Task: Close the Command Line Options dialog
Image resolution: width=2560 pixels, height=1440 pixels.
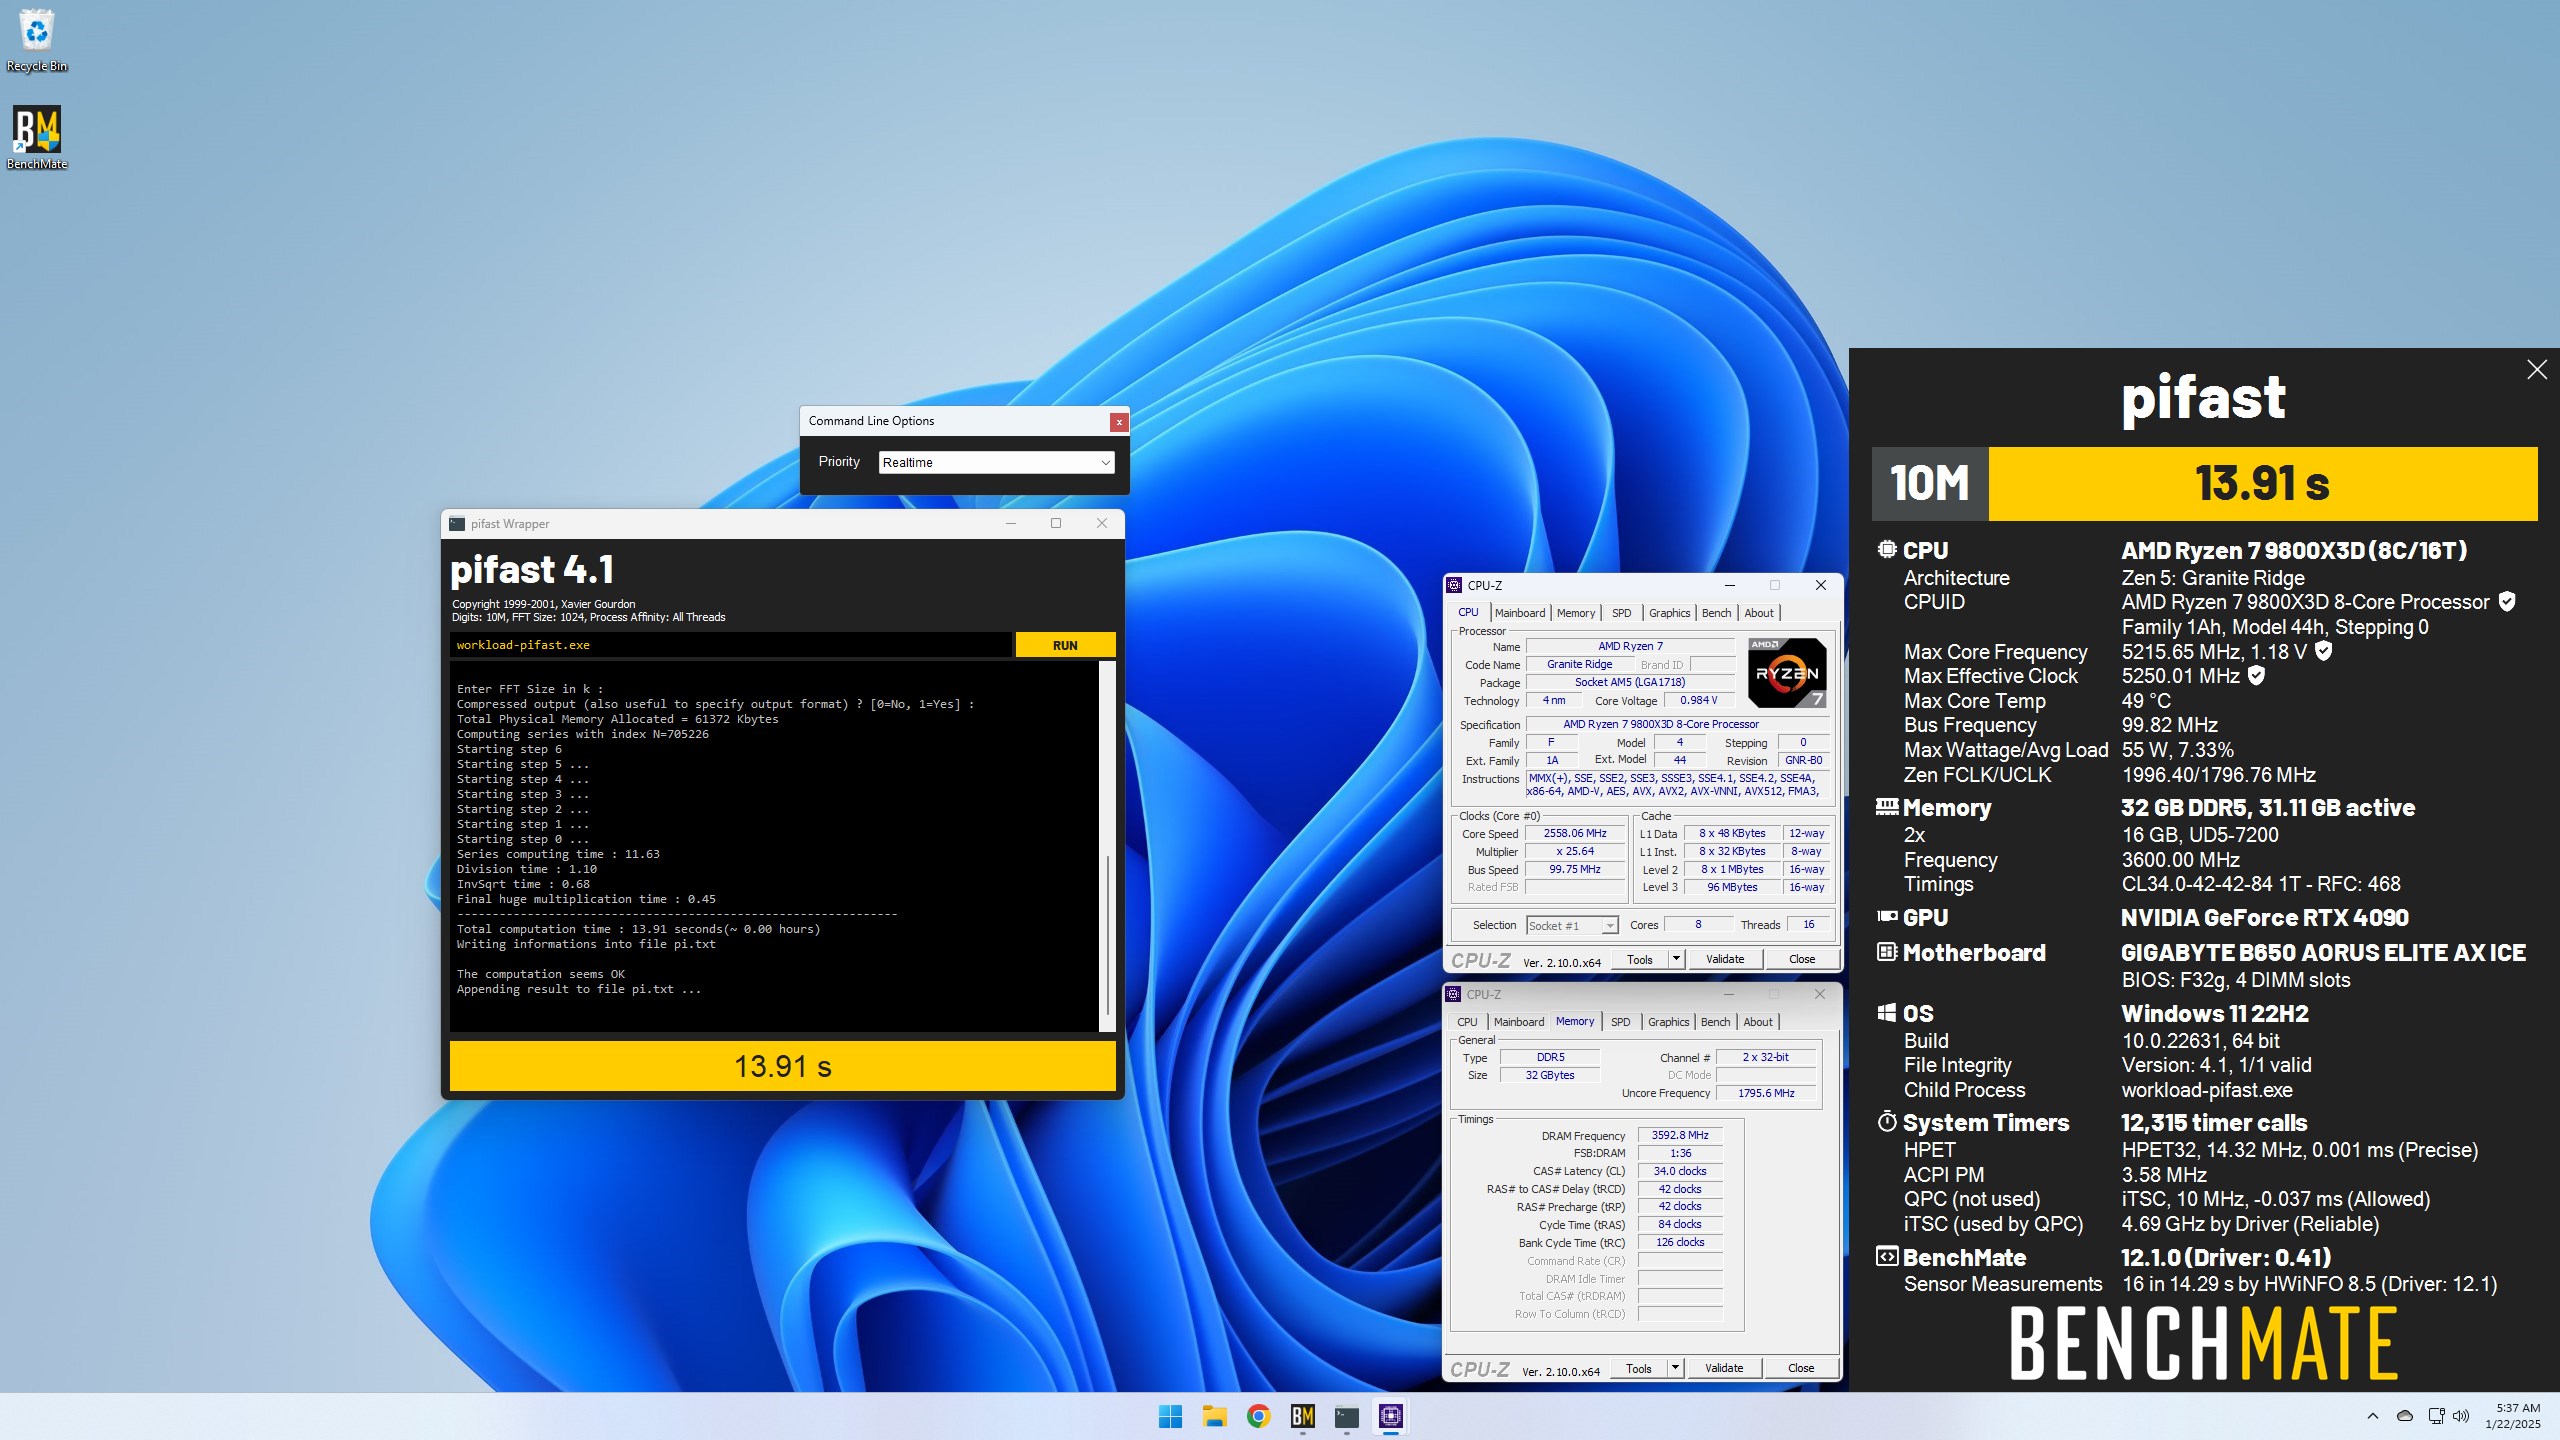Action: pos(1119,422)
